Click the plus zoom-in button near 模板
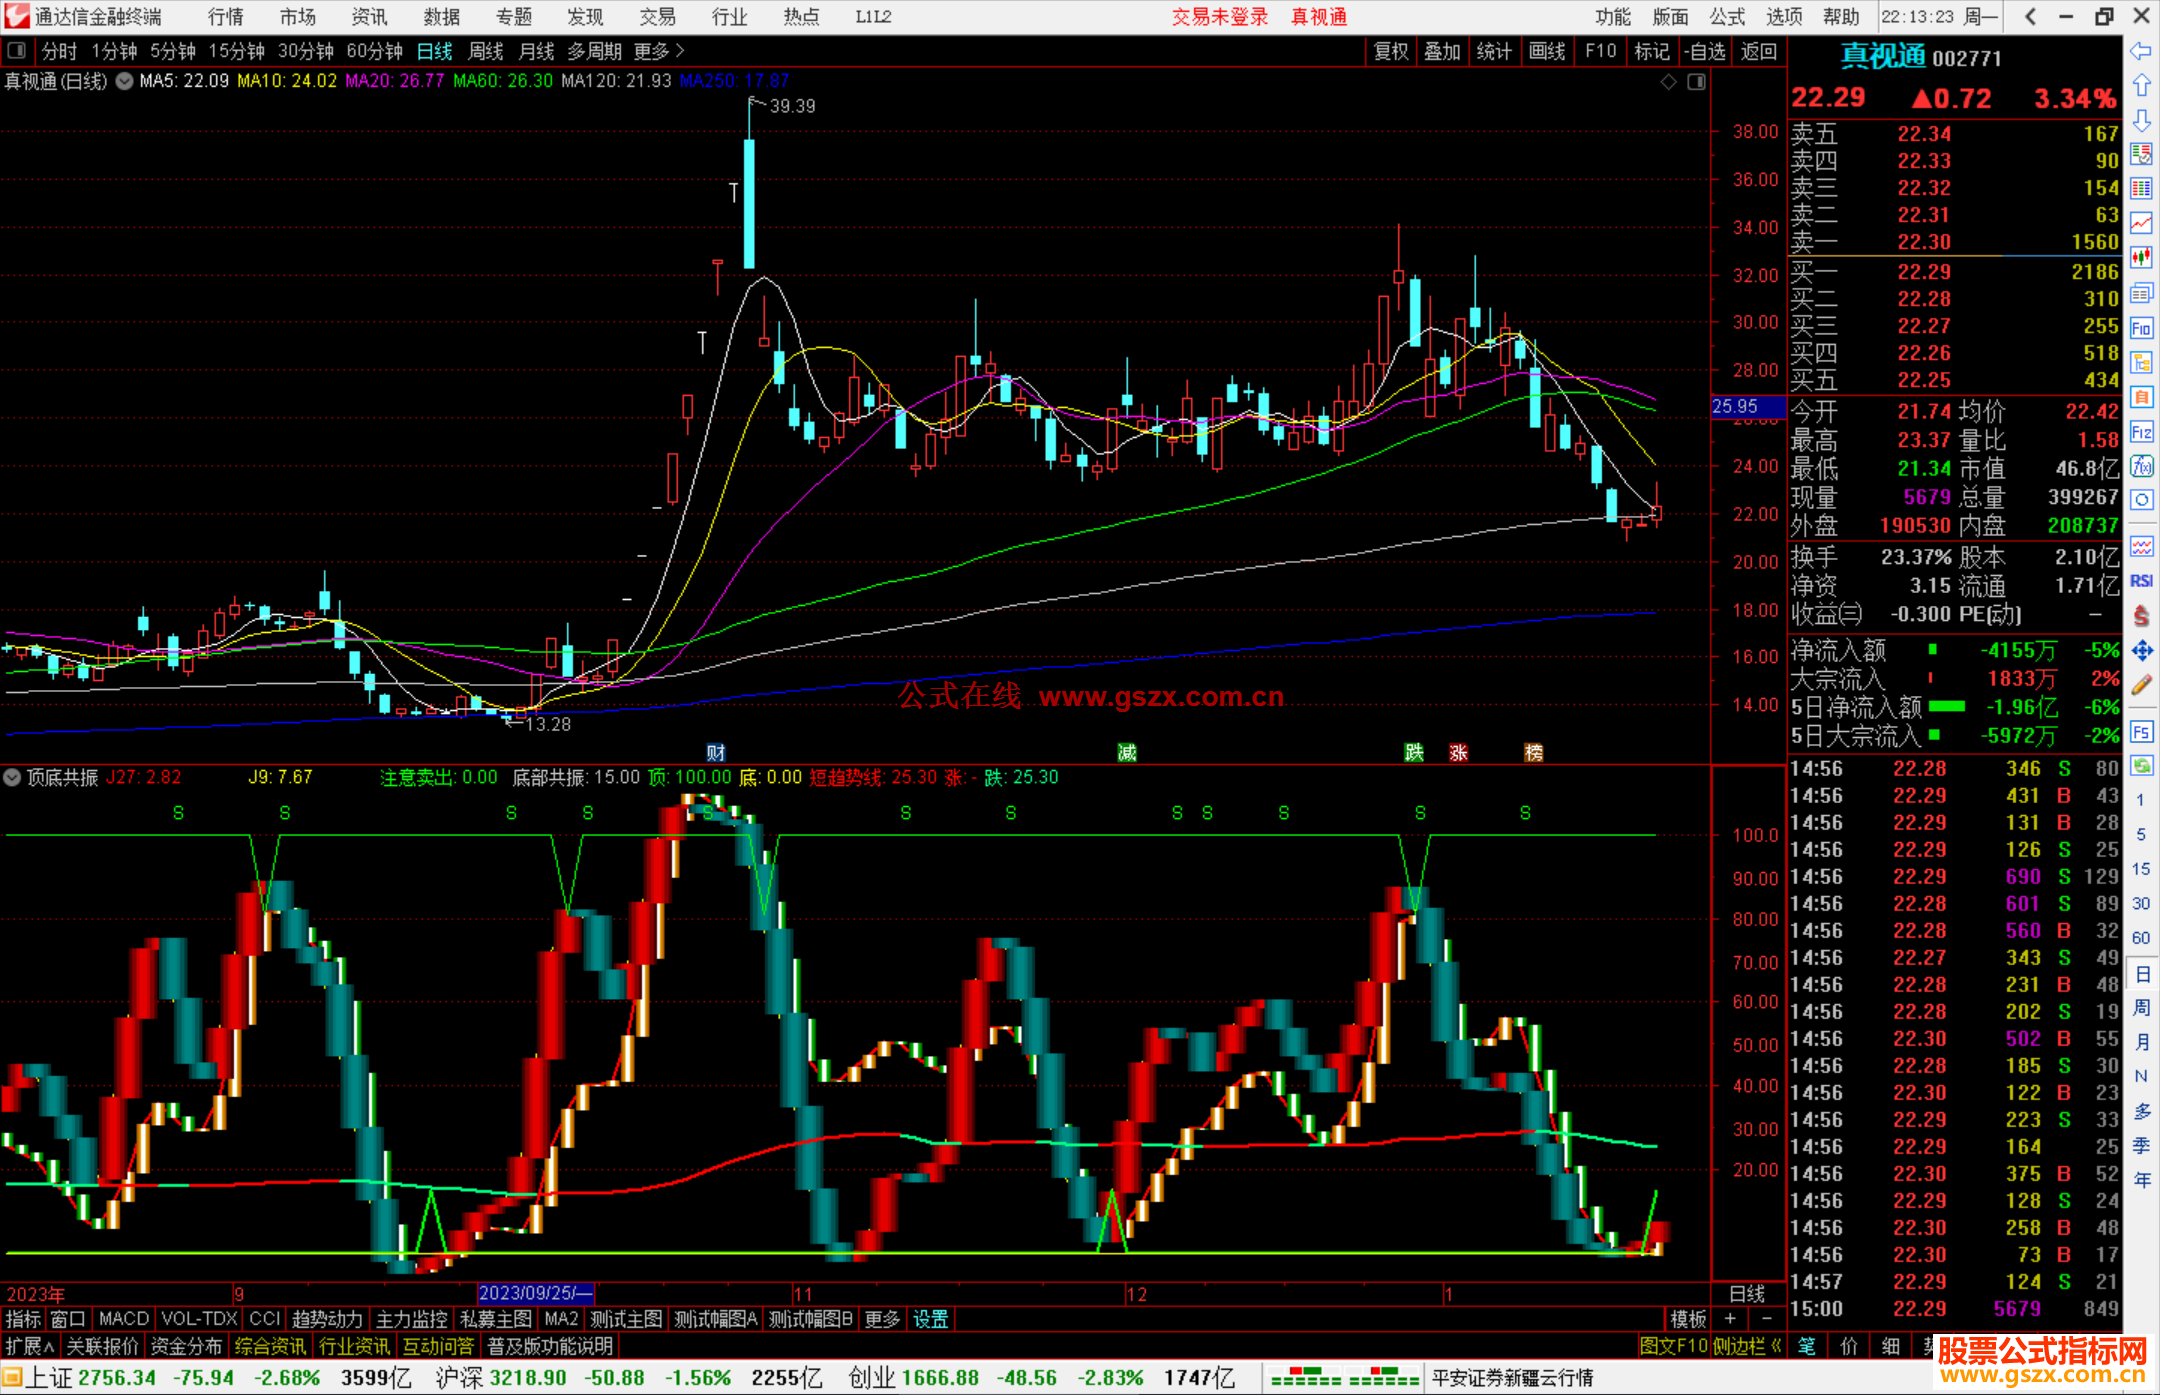Viewport: 2160px width, 1395px height. click(x=1730, y=1319)
